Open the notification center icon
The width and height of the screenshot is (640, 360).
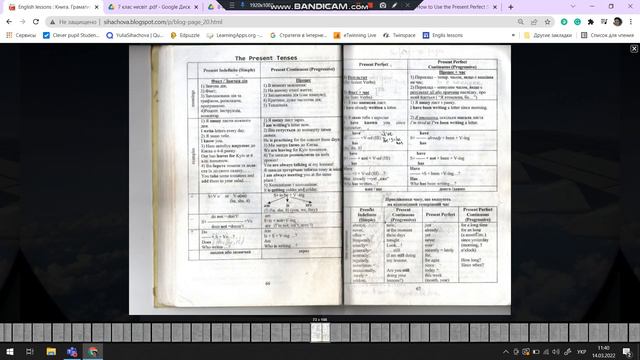click(627, 351)
